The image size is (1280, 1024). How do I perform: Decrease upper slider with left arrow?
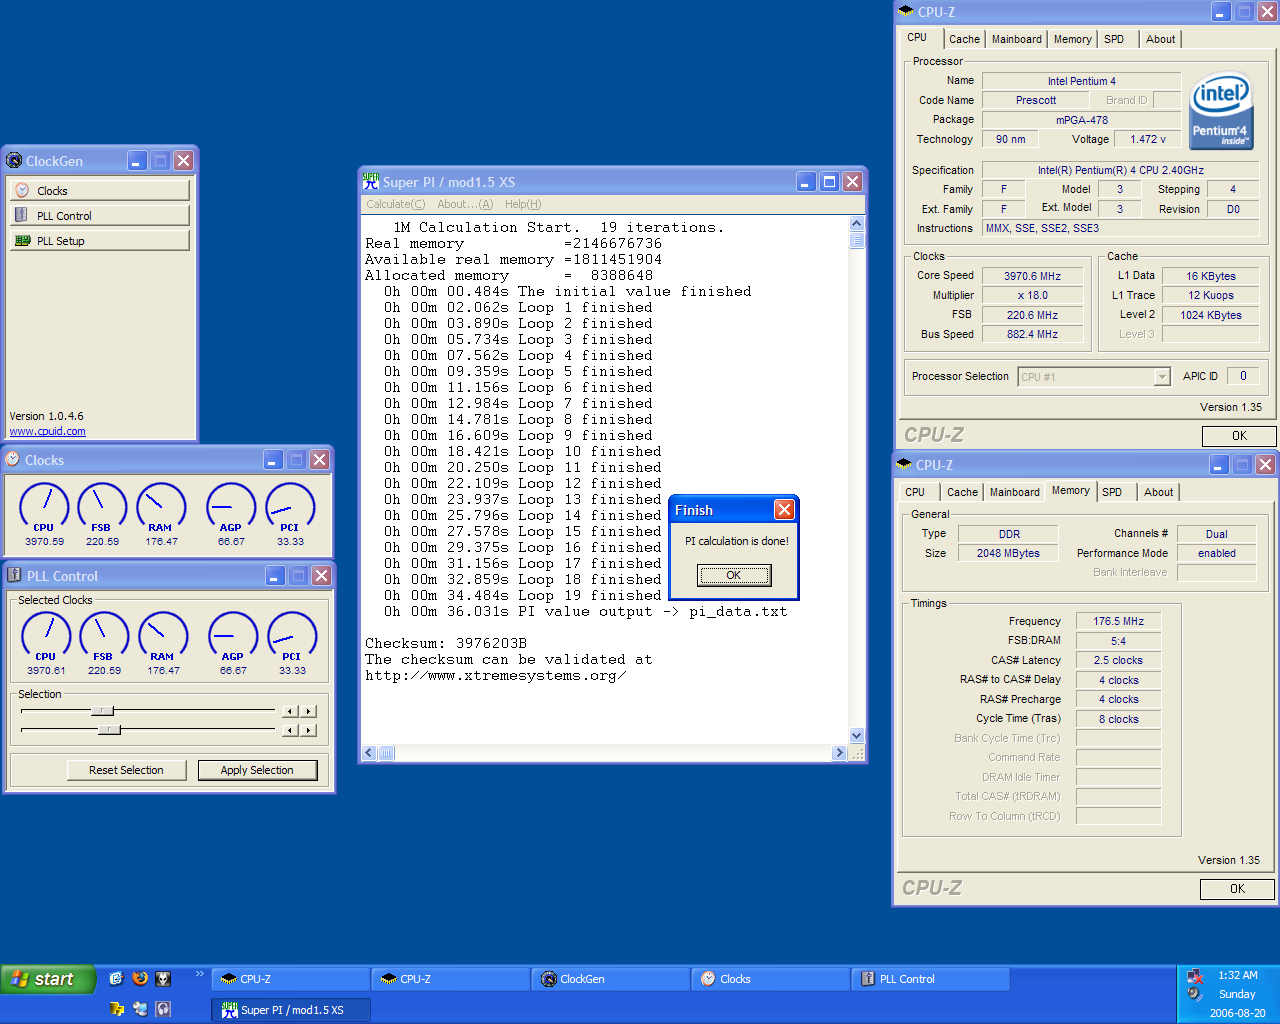coord(290,711)
